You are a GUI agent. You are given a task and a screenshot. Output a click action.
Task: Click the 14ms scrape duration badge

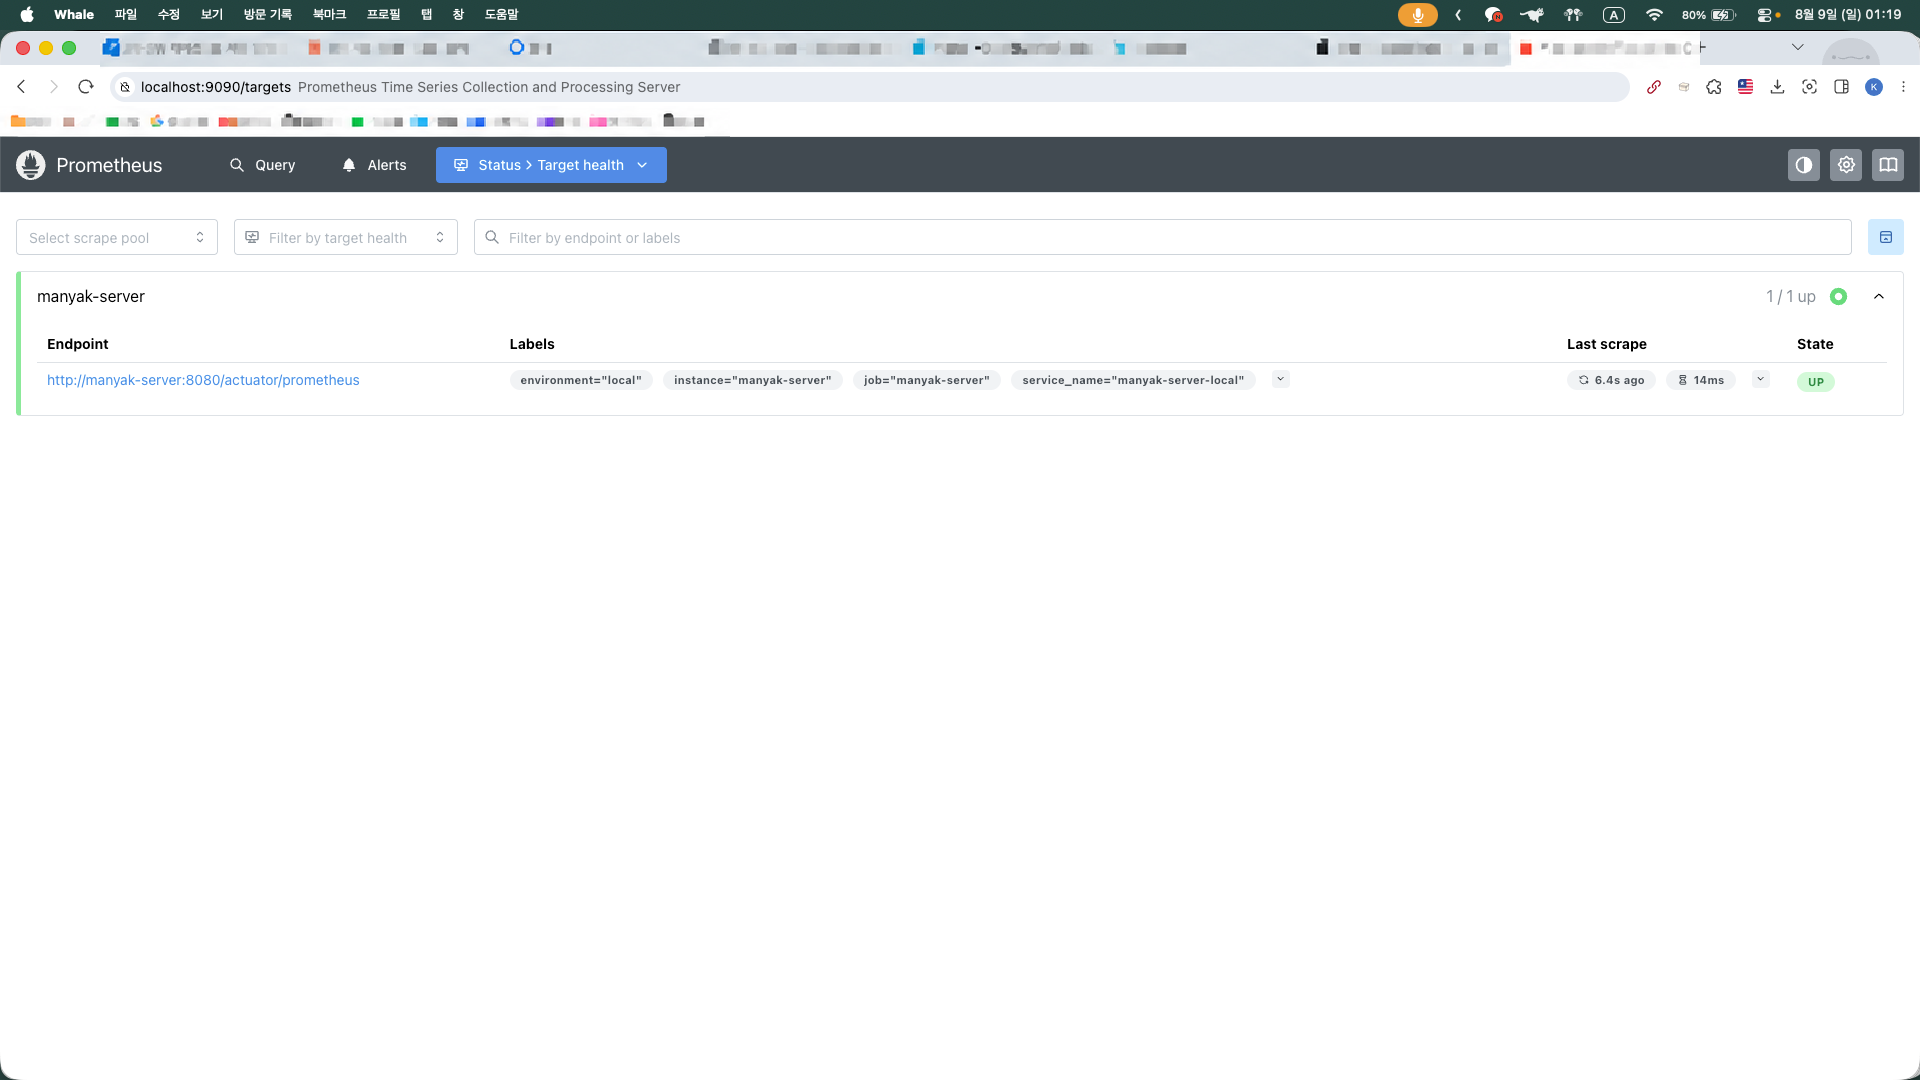tap(1701, 380)
